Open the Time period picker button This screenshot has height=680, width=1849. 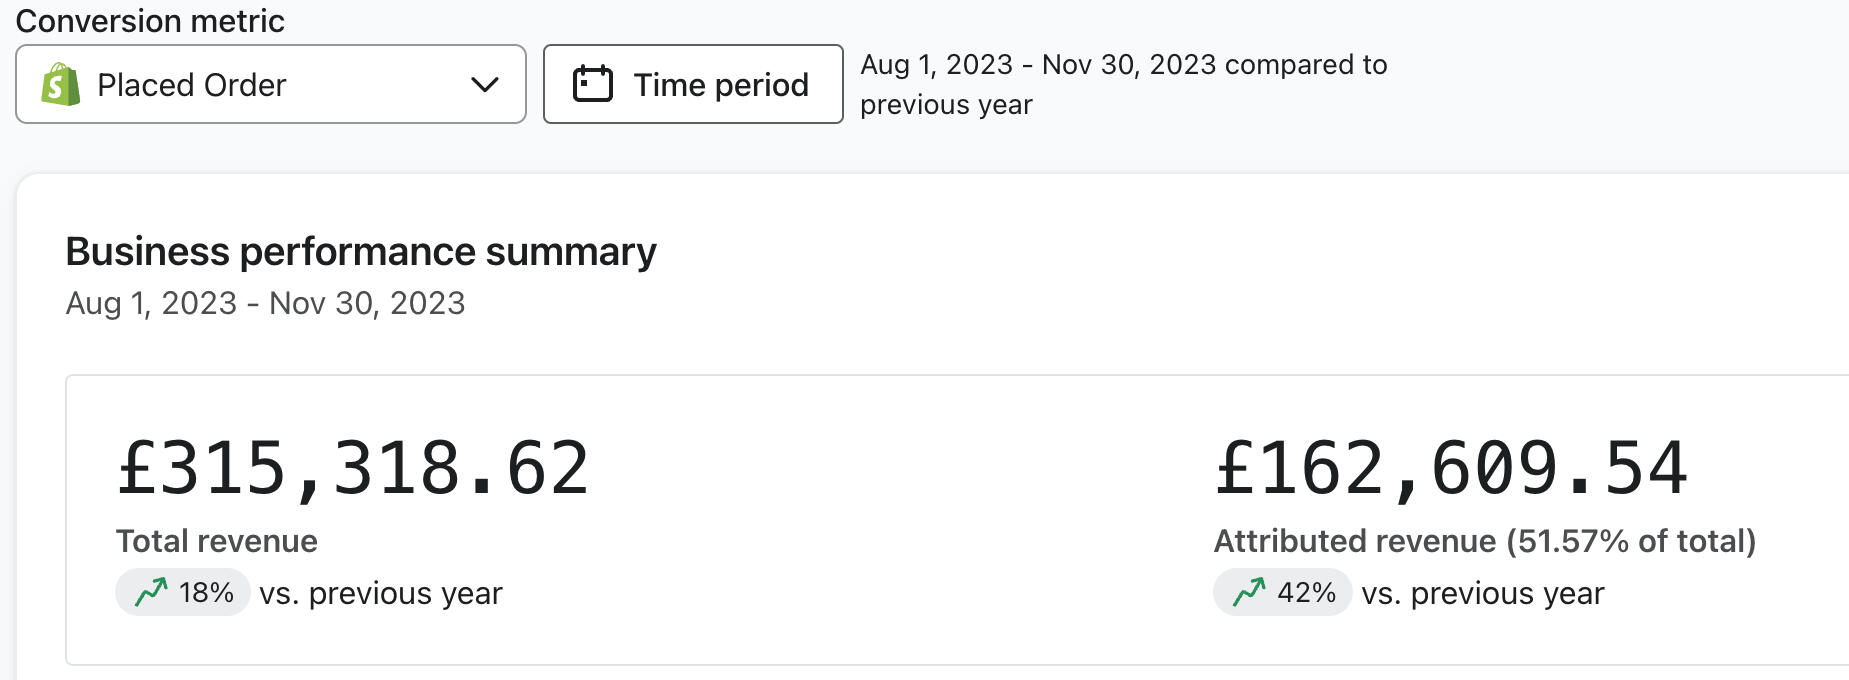click(693, 84)
